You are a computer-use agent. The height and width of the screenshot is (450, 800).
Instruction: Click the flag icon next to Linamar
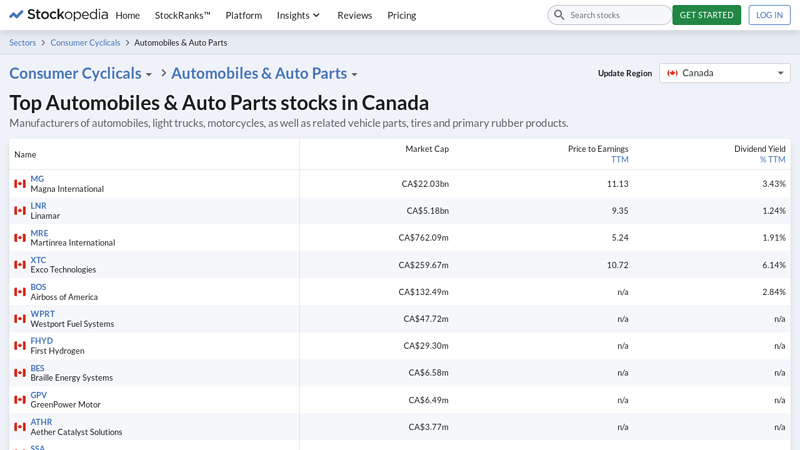tap(20, 211)
